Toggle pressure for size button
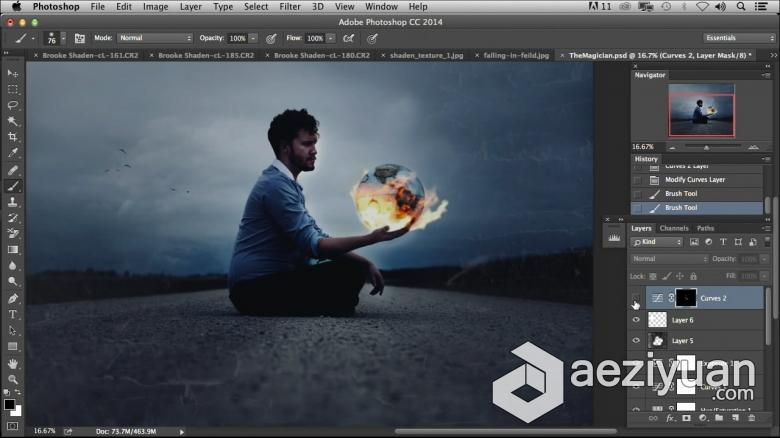The width and height of the screenshot is (780, 438). (372, 38)
